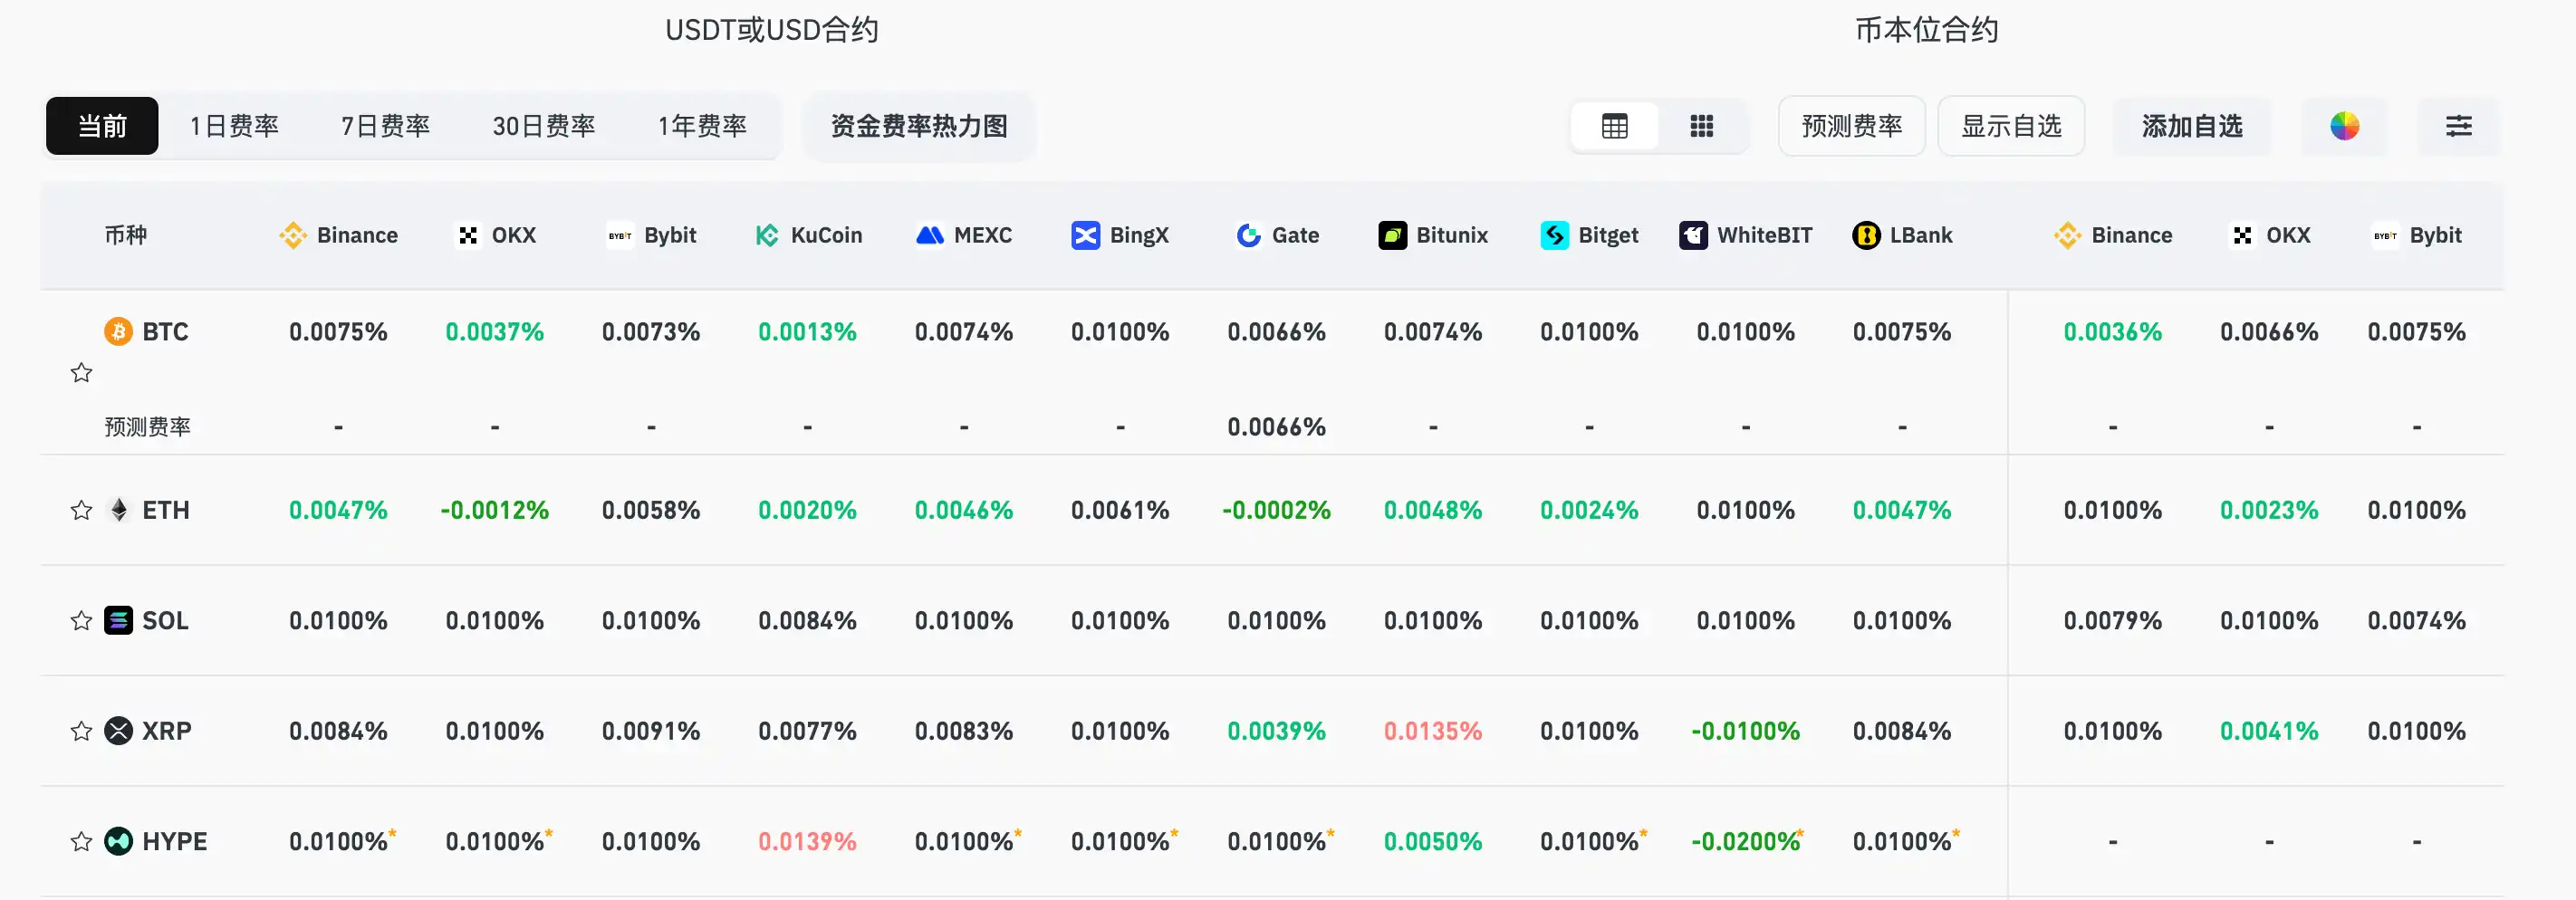This screenshot has width=2576, height=900.
Task: Click Gate predicted rate 0.0066% for BTC
Action: 1276,427
